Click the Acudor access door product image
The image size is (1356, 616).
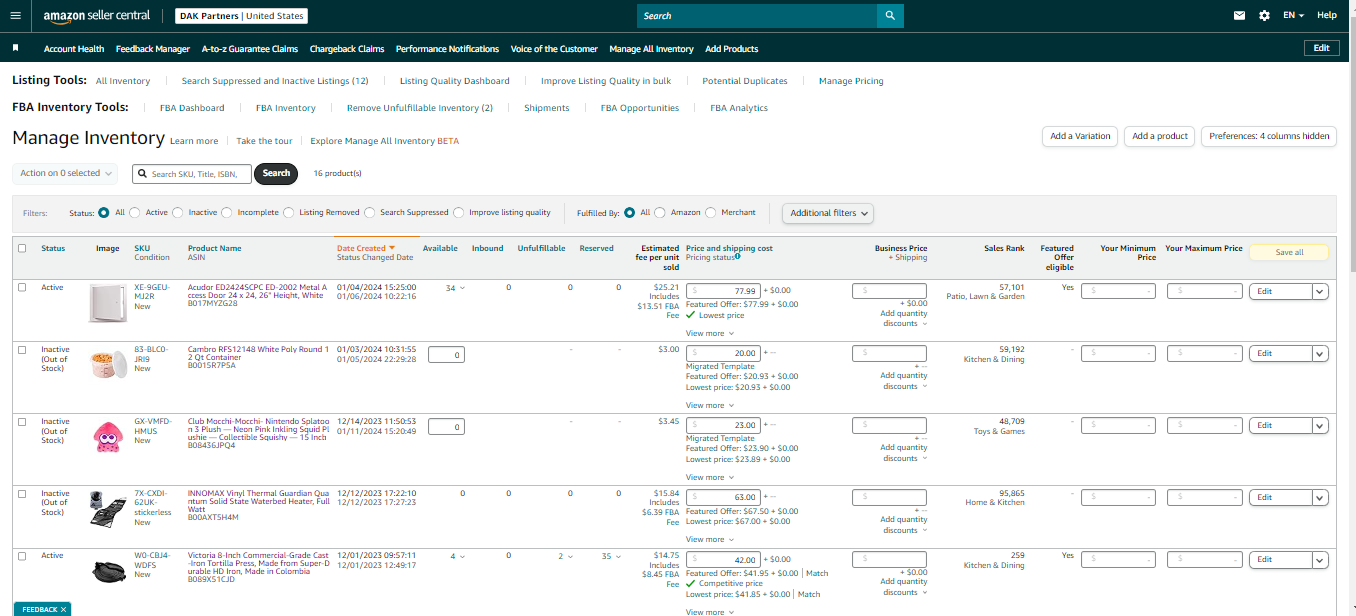coord(107,302)
